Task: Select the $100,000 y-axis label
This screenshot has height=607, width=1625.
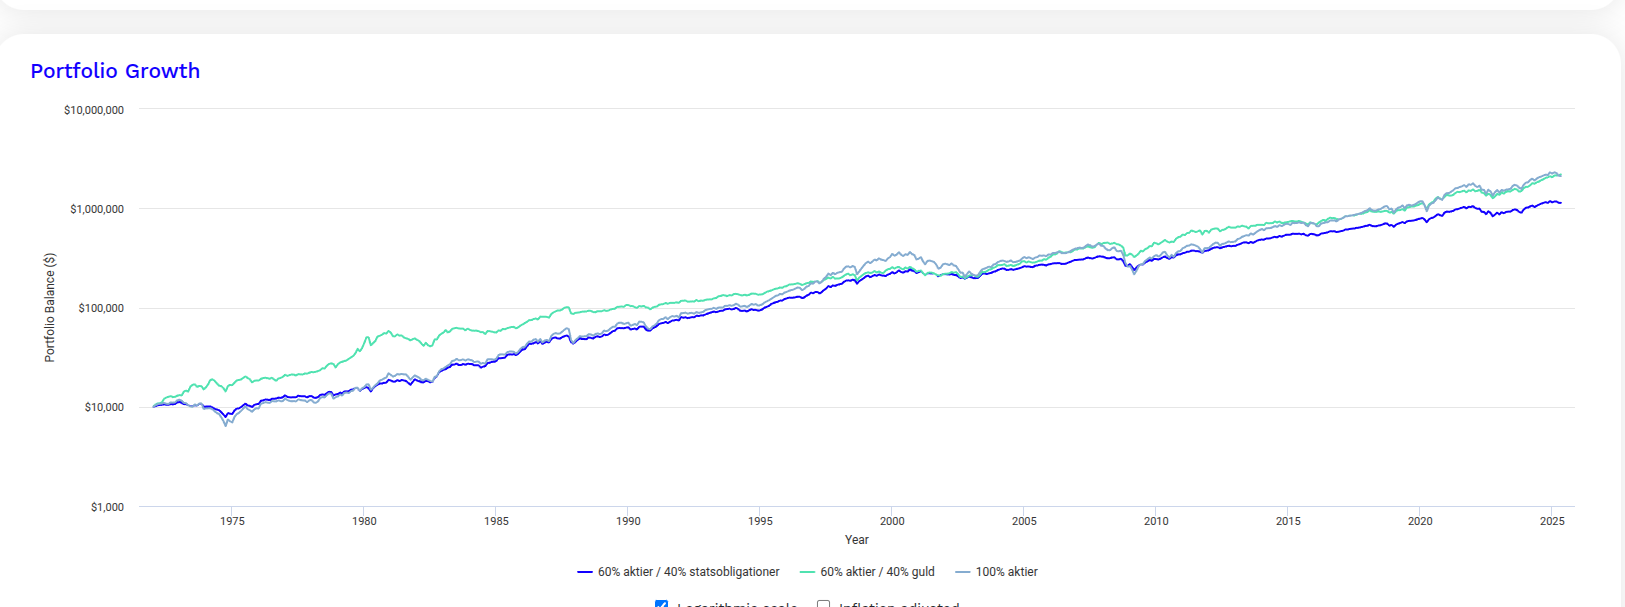Action: 101,308
